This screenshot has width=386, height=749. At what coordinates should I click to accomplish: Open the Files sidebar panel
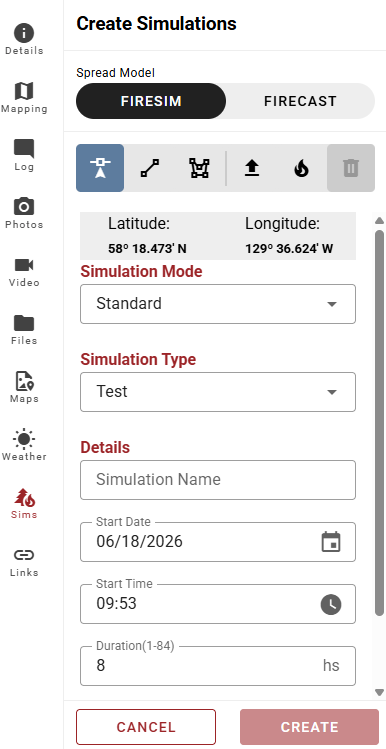click(24, 330)
